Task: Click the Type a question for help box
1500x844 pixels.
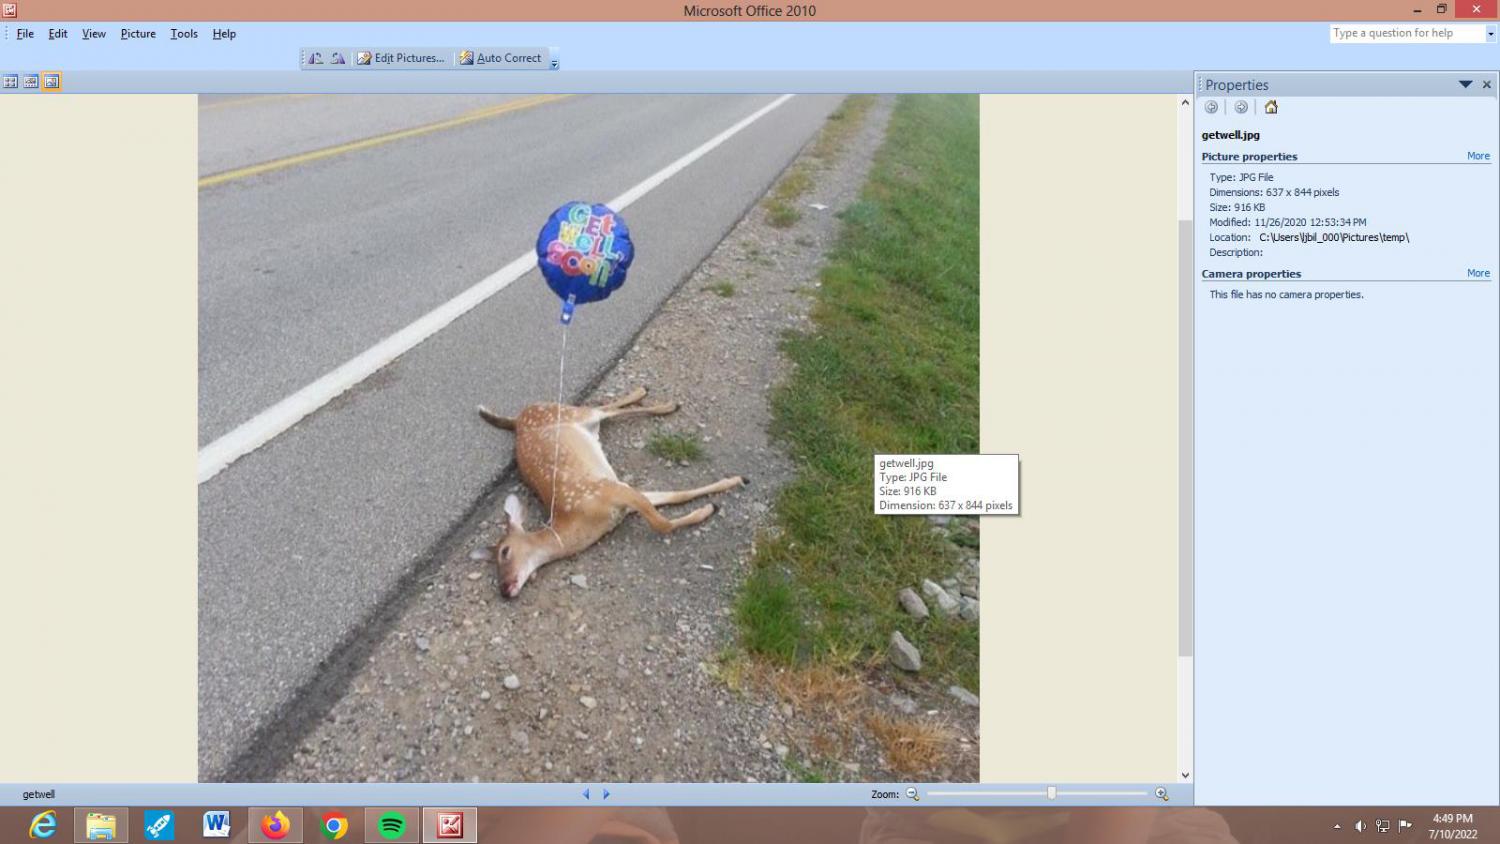Action: pyautogui.click(x=1407, y=33)
